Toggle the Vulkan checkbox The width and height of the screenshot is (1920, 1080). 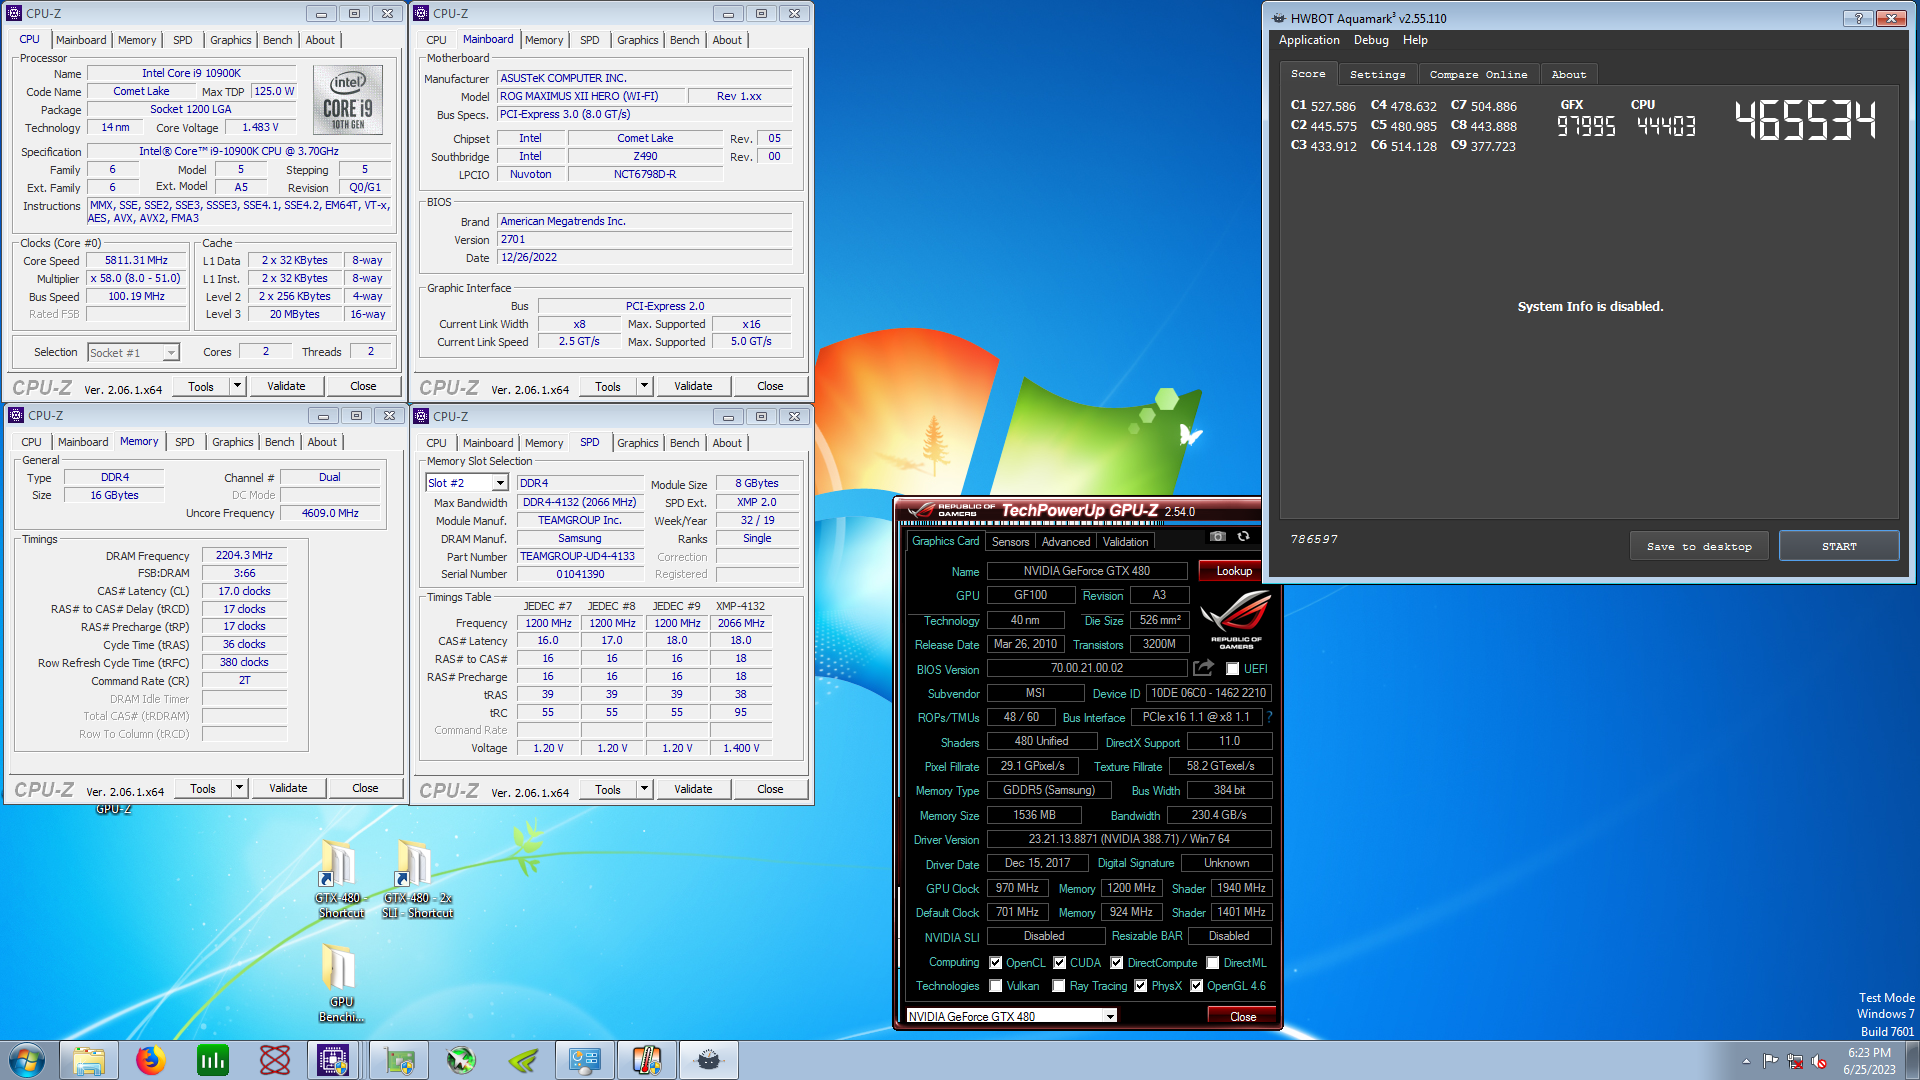(995, 986)
